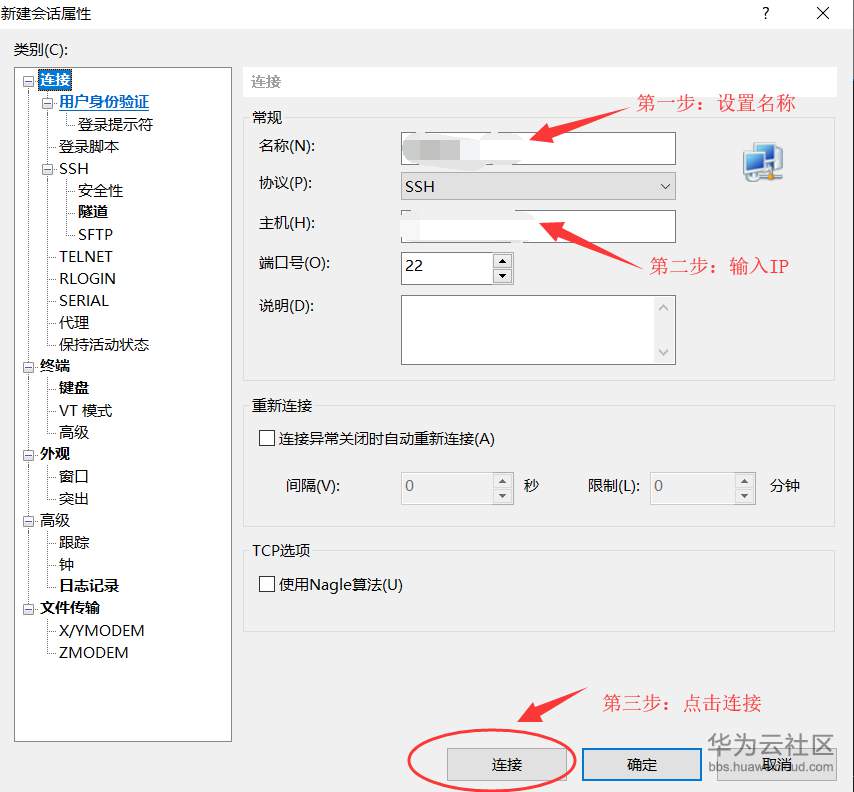
Task: Click the 确定 button
Action: (642, 764)
